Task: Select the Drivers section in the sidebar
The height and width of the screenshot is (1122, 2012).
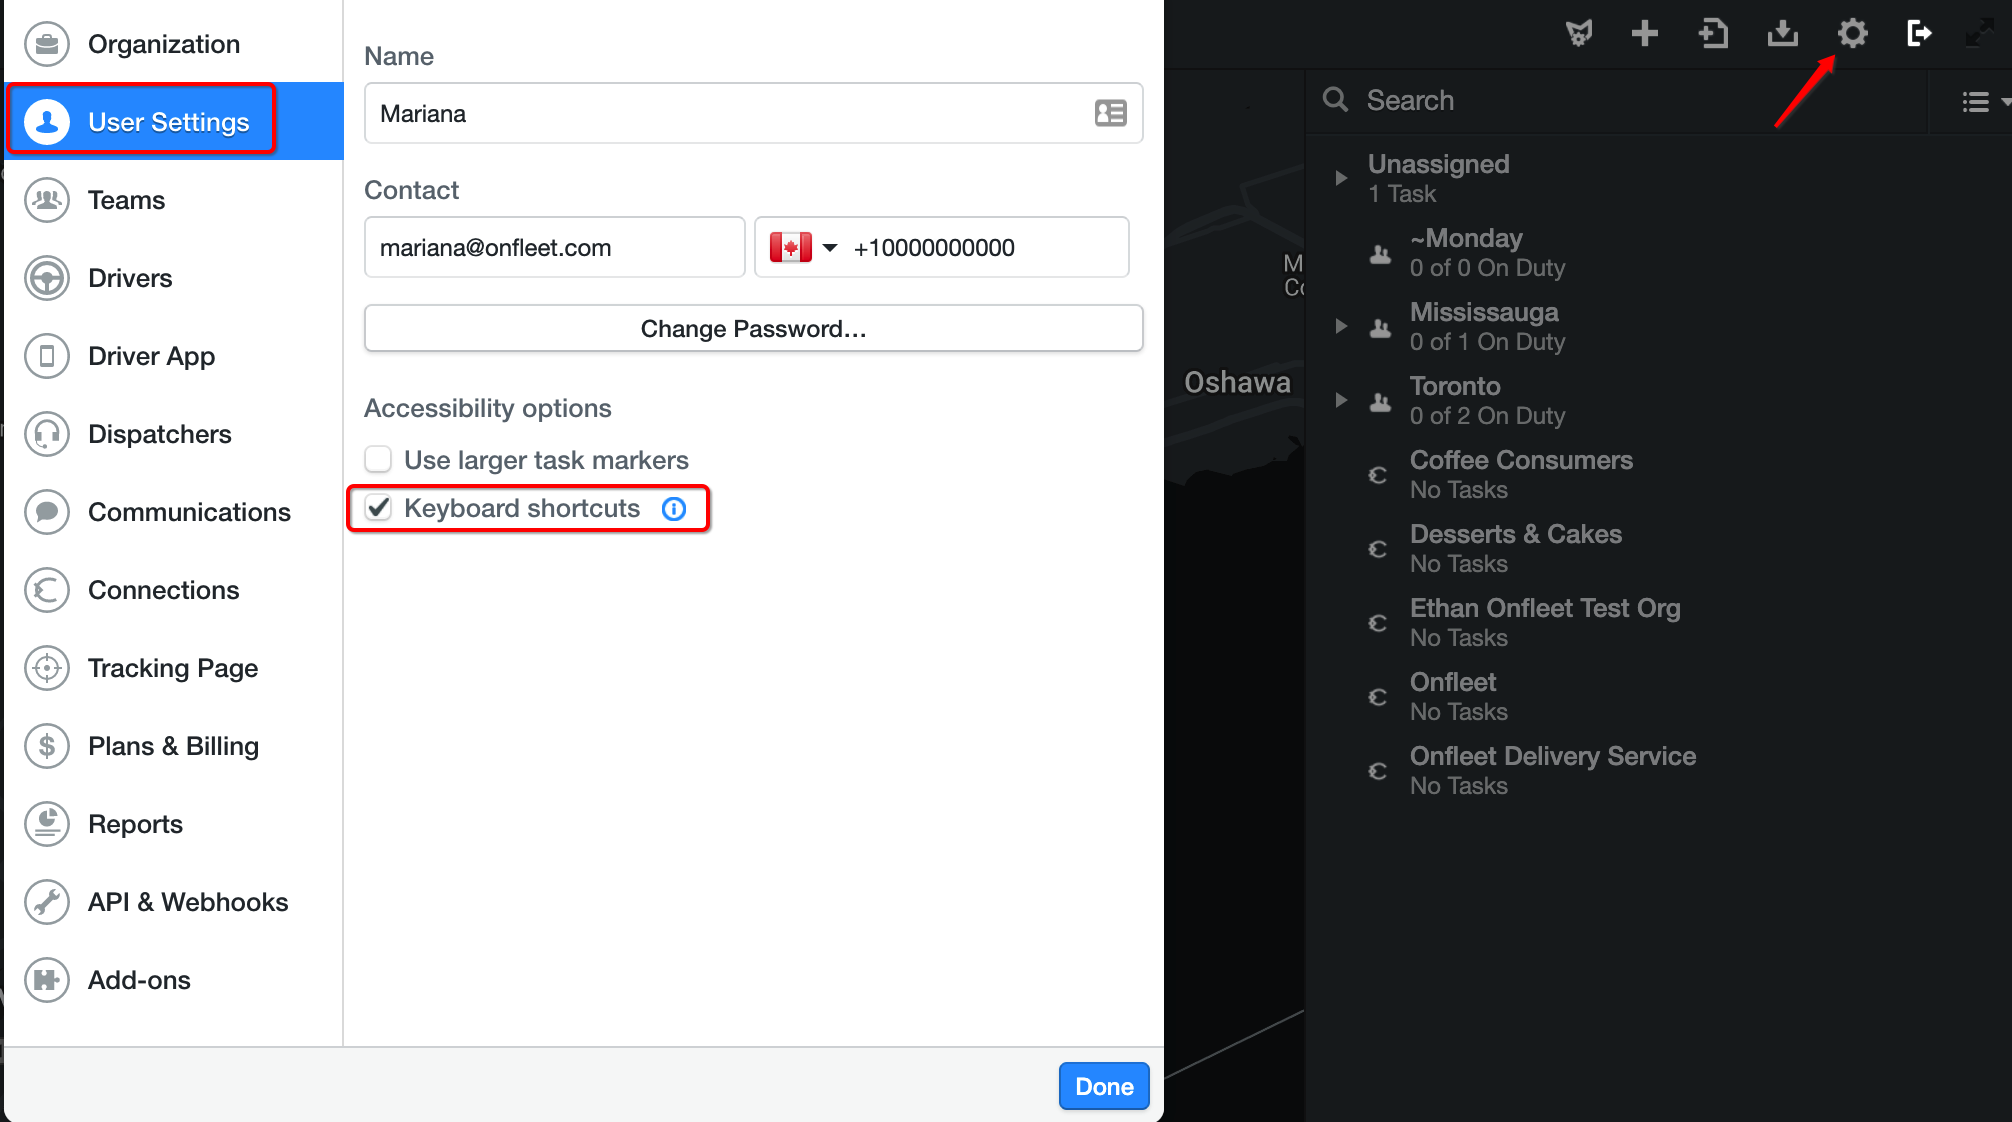Action: coord(130,278)
